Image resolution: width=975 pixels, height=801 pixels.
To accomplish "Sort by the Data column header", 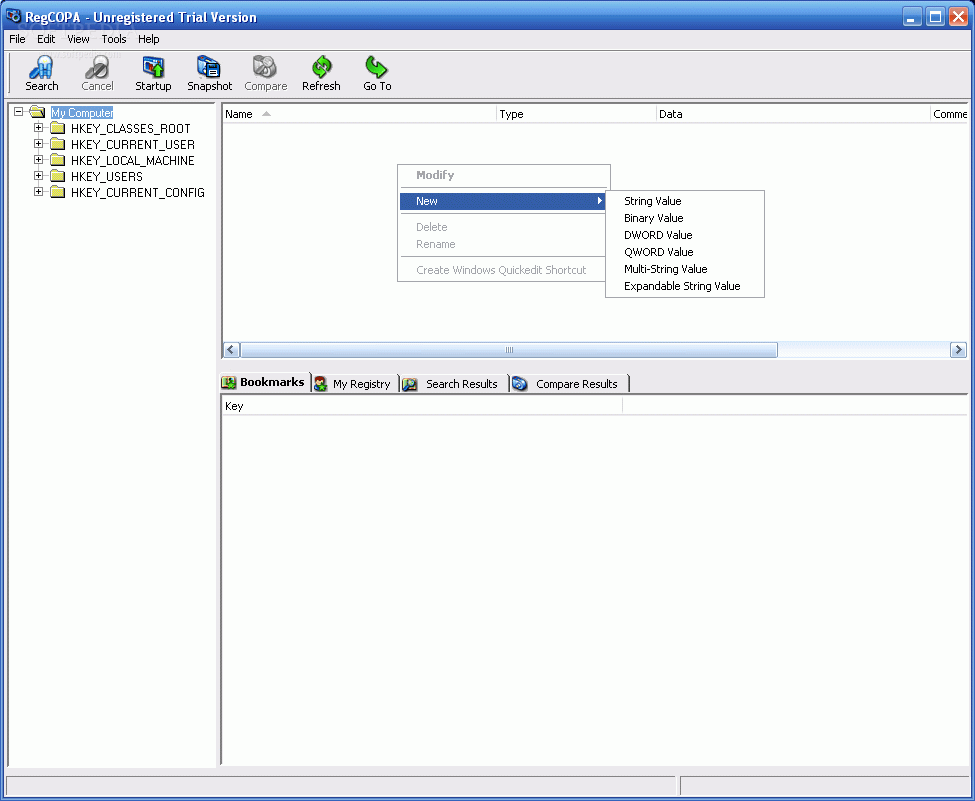I will coord(793,114).
